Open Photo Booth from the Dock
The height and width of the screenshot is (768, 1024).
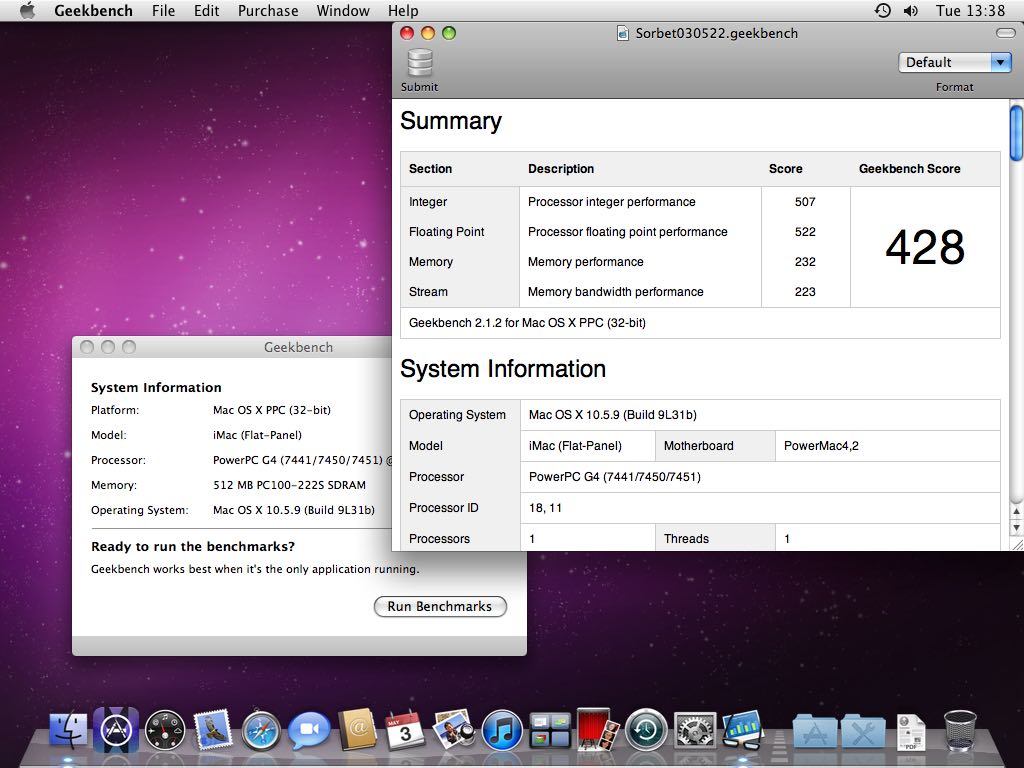(x=598, y=729)
